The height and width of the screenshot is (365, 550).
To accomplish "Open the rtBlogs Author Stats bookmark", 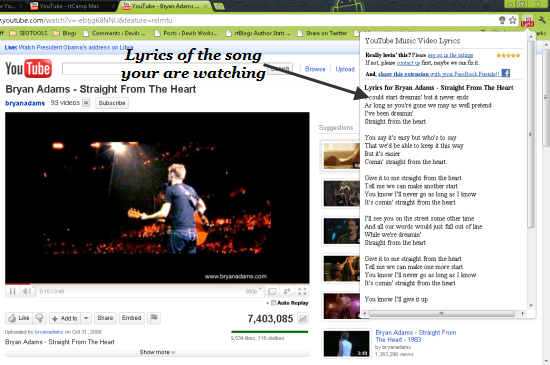I will pos(258,33).
